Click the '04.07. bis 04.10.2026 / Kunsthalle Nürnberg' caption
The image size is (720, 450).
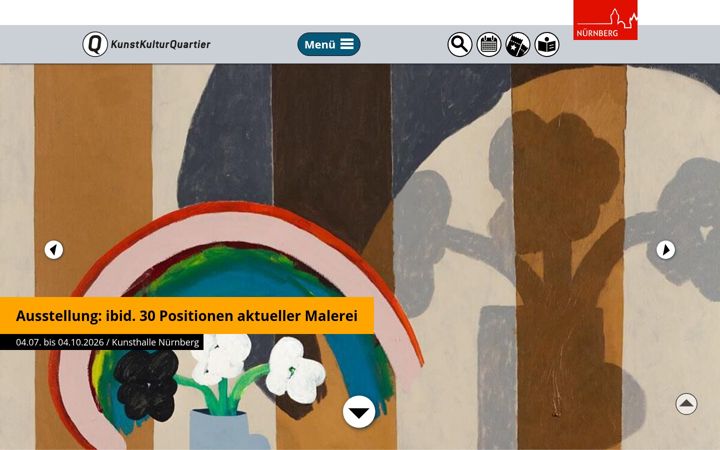point(101,342)
